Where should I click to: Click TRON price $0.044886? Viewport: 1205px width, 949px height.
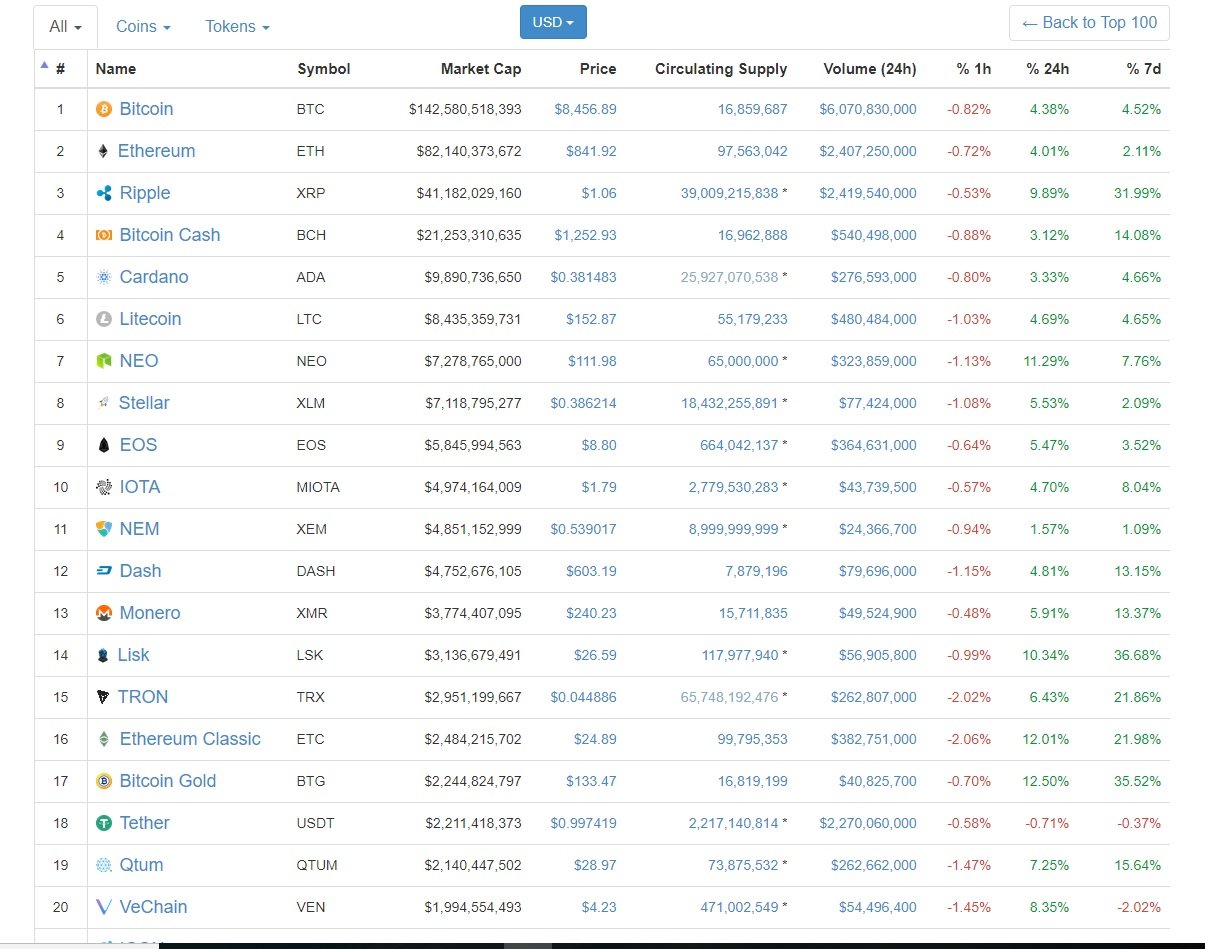[x=583, y=697]
